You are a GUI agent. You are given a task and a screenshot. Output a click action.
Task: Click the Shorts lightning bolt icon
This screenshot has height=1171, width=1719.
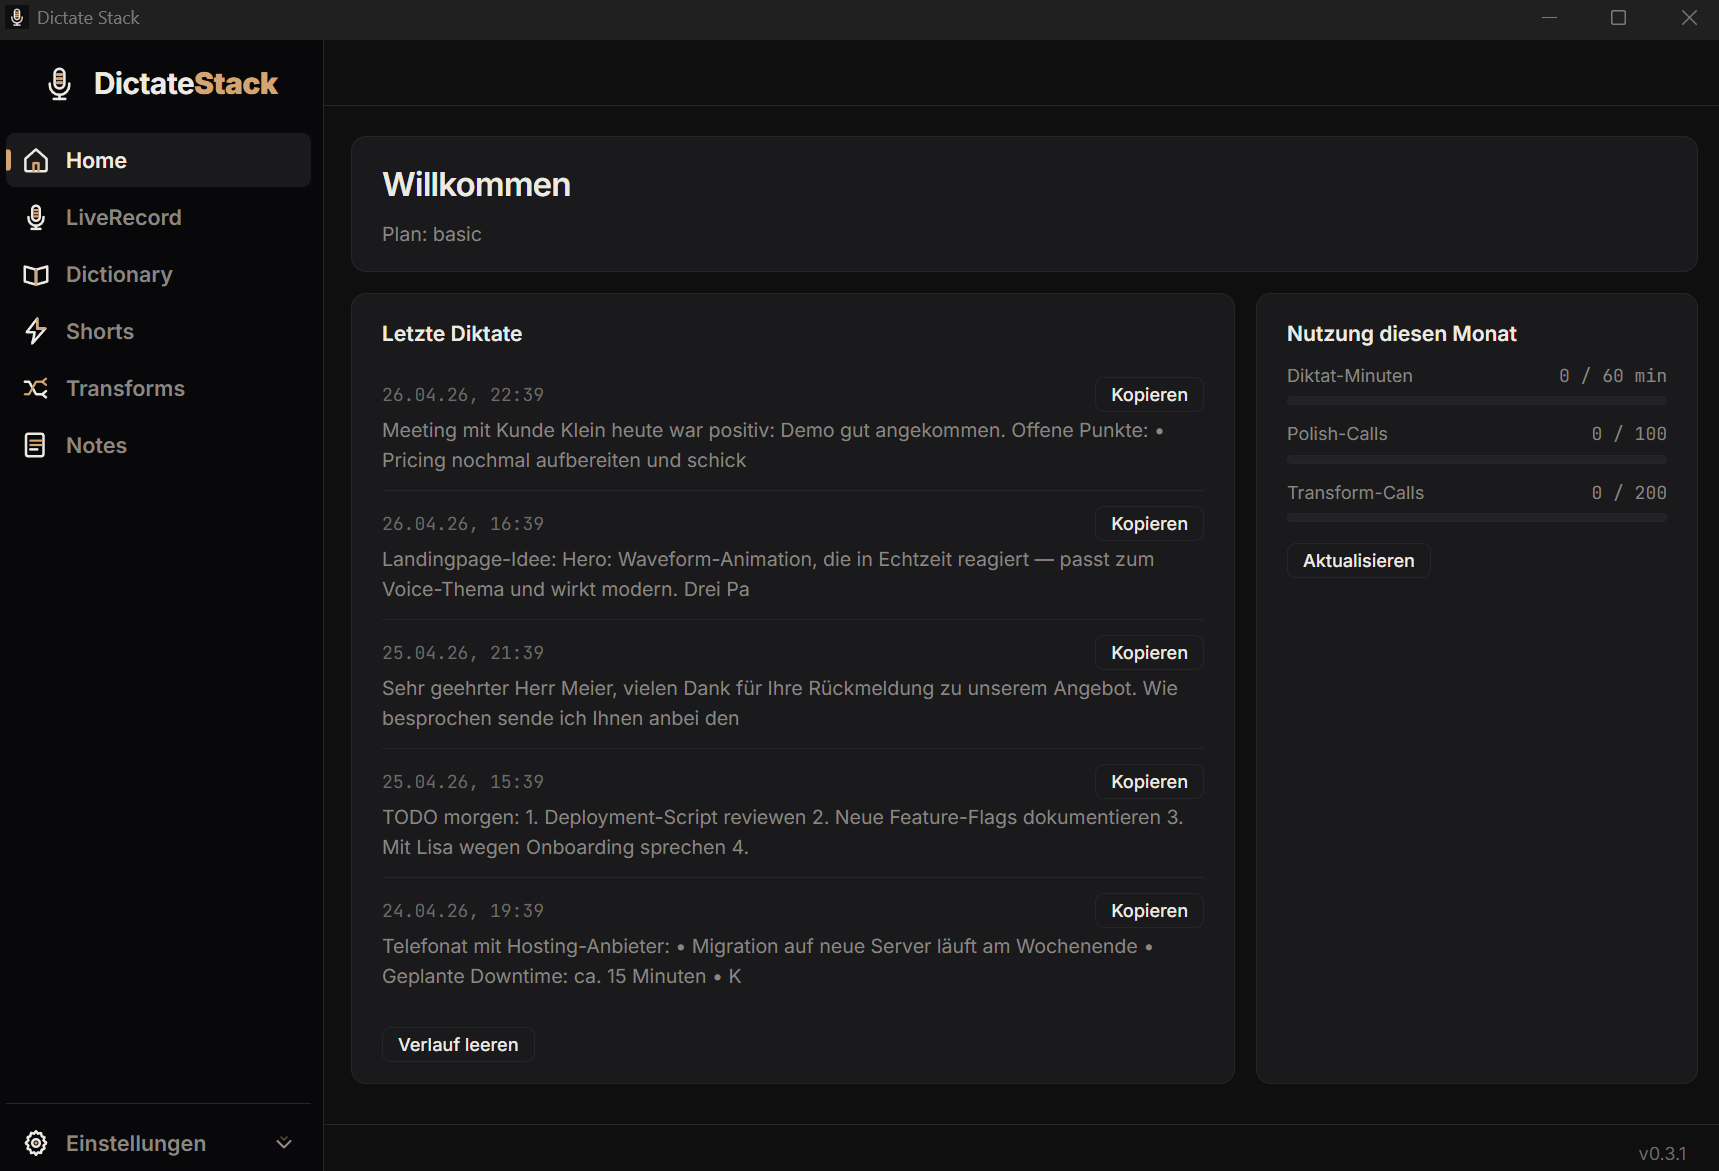36,331
